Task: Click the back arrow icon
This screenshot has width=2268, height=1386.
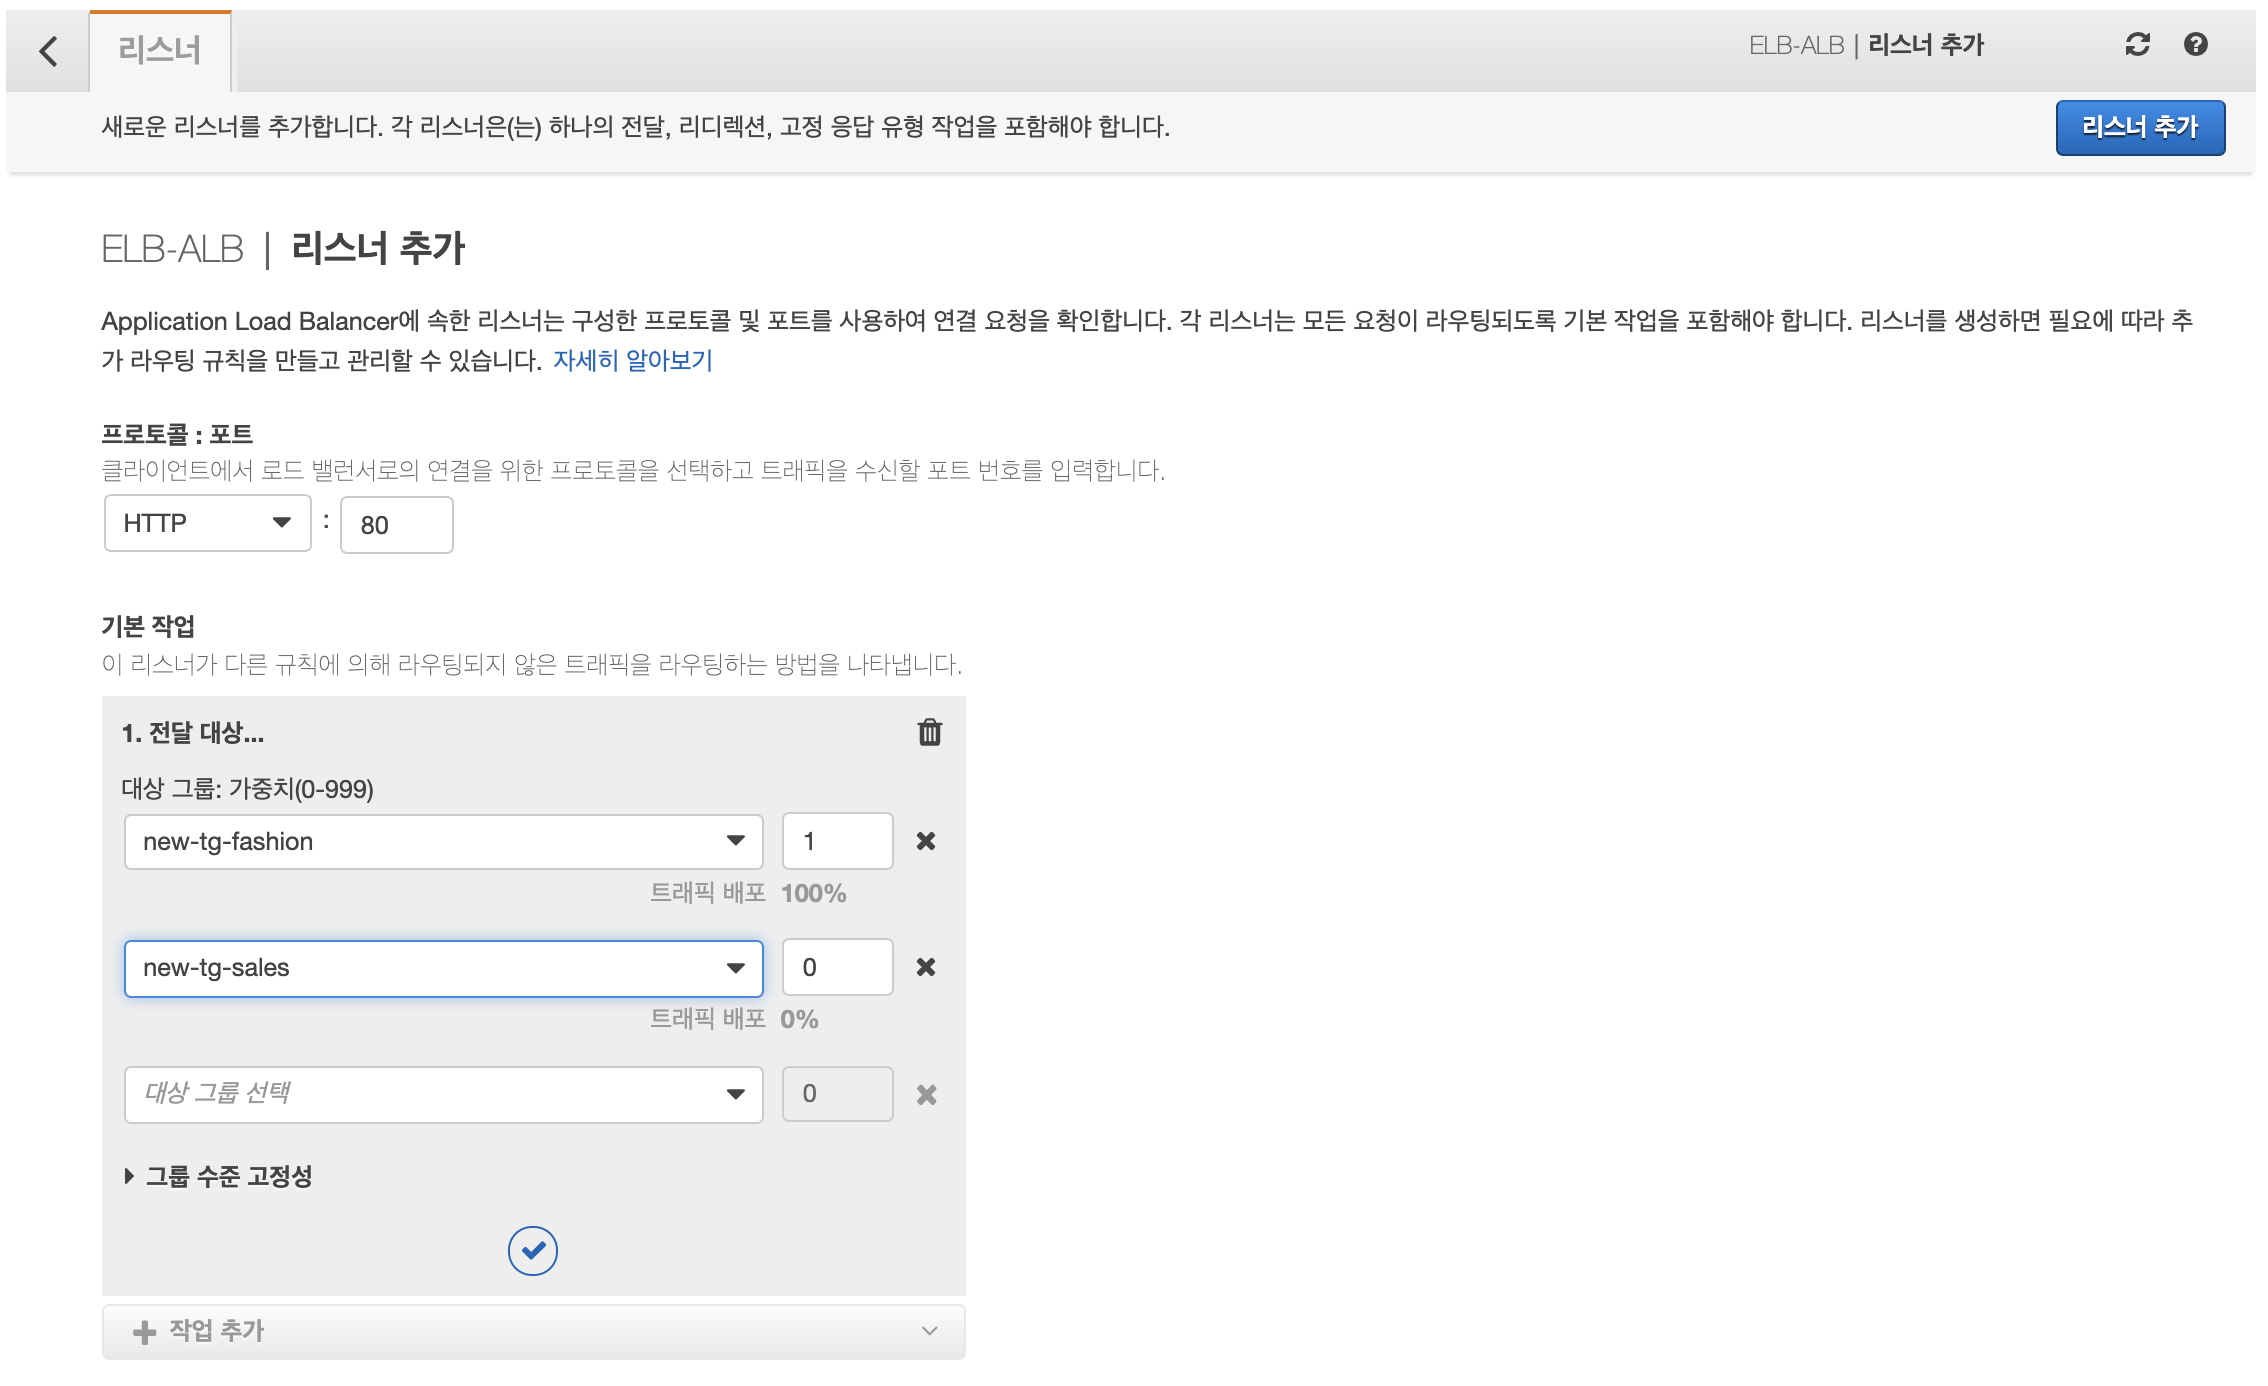Action: pos(48,50)
